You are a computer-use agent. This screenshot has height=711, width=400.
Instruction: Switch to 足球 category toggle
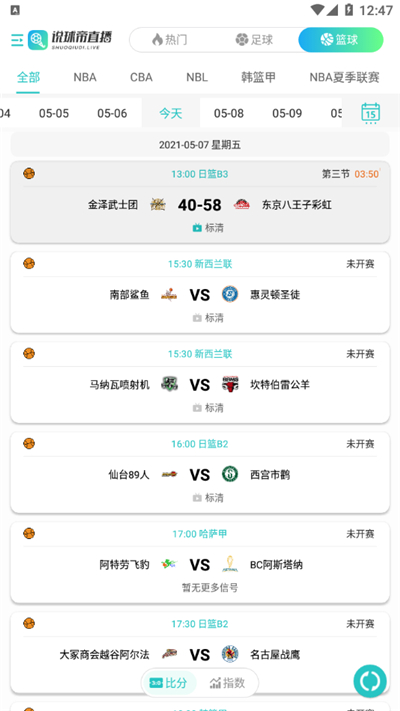click(x=254, y=40)
